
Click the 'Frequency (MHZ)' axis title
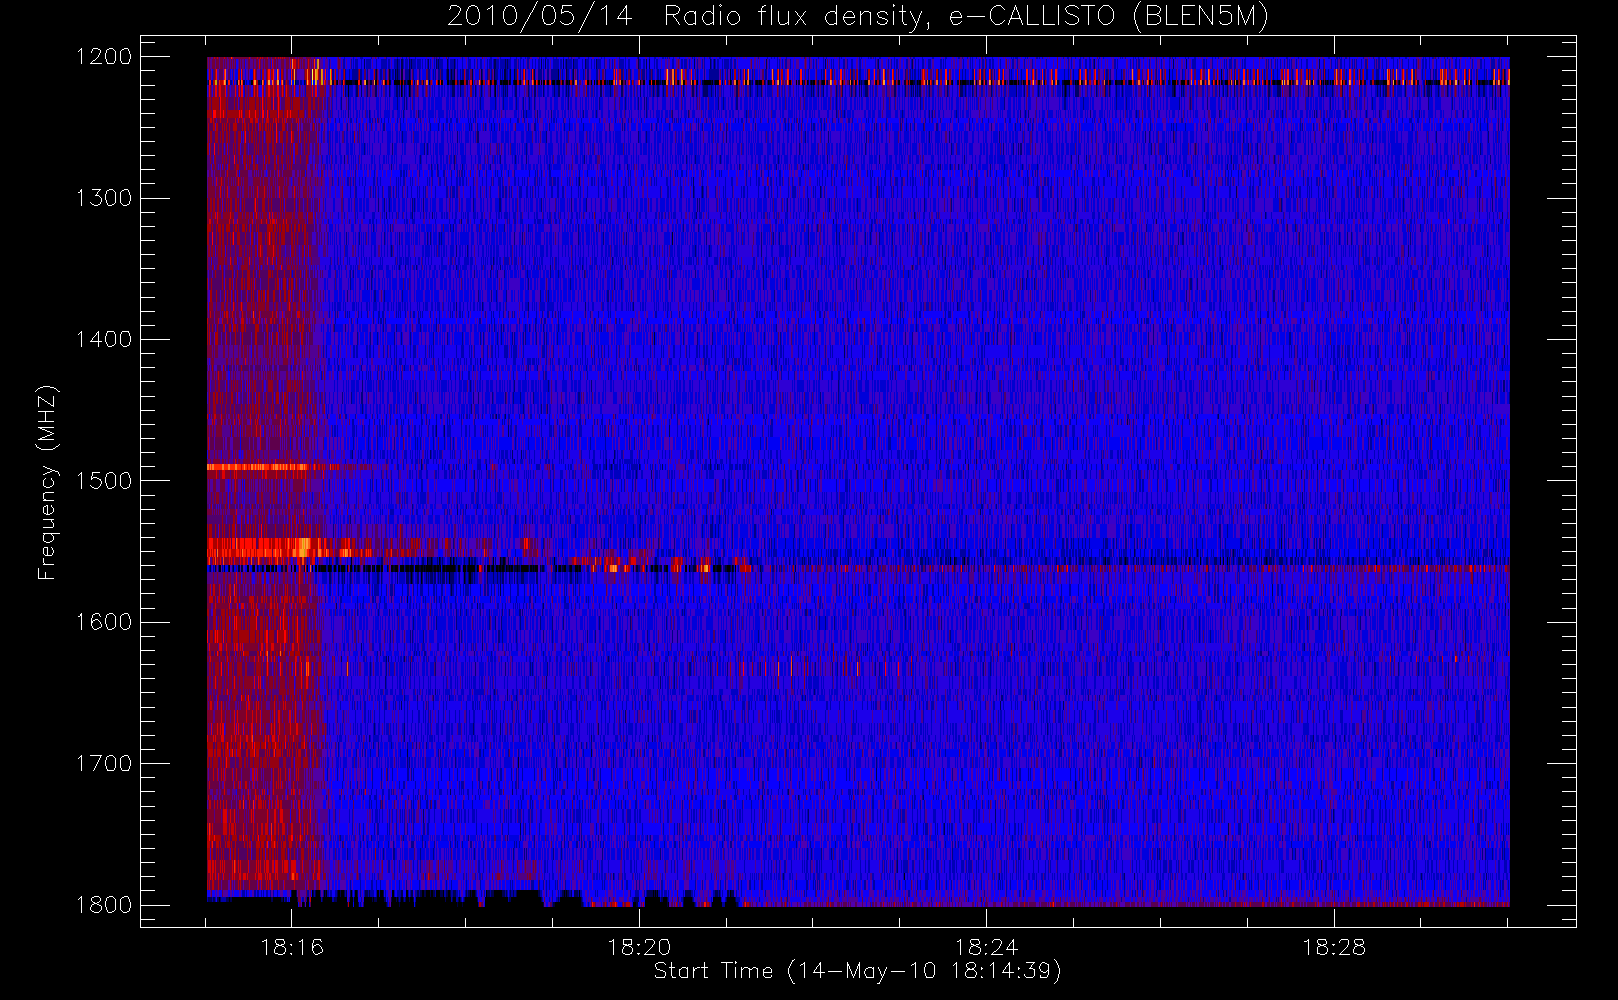[47, 482]
